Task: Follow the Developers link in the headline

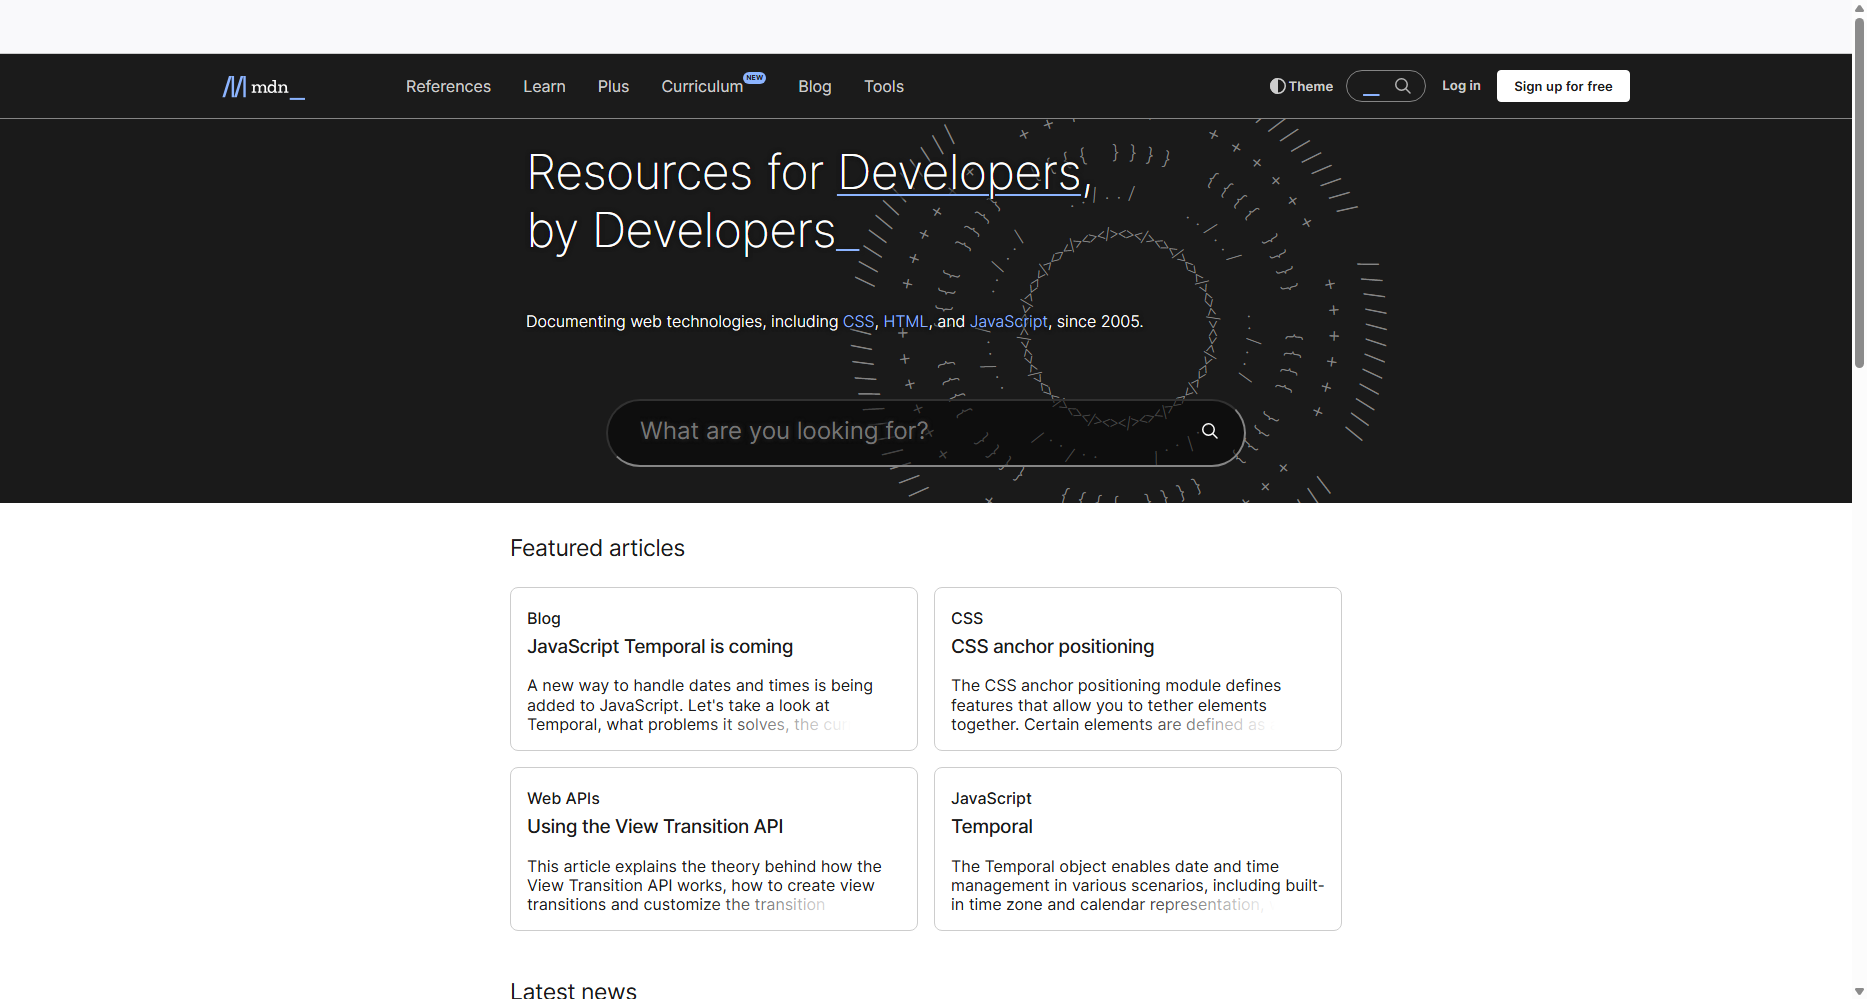Action: click(x=960, y=172)
